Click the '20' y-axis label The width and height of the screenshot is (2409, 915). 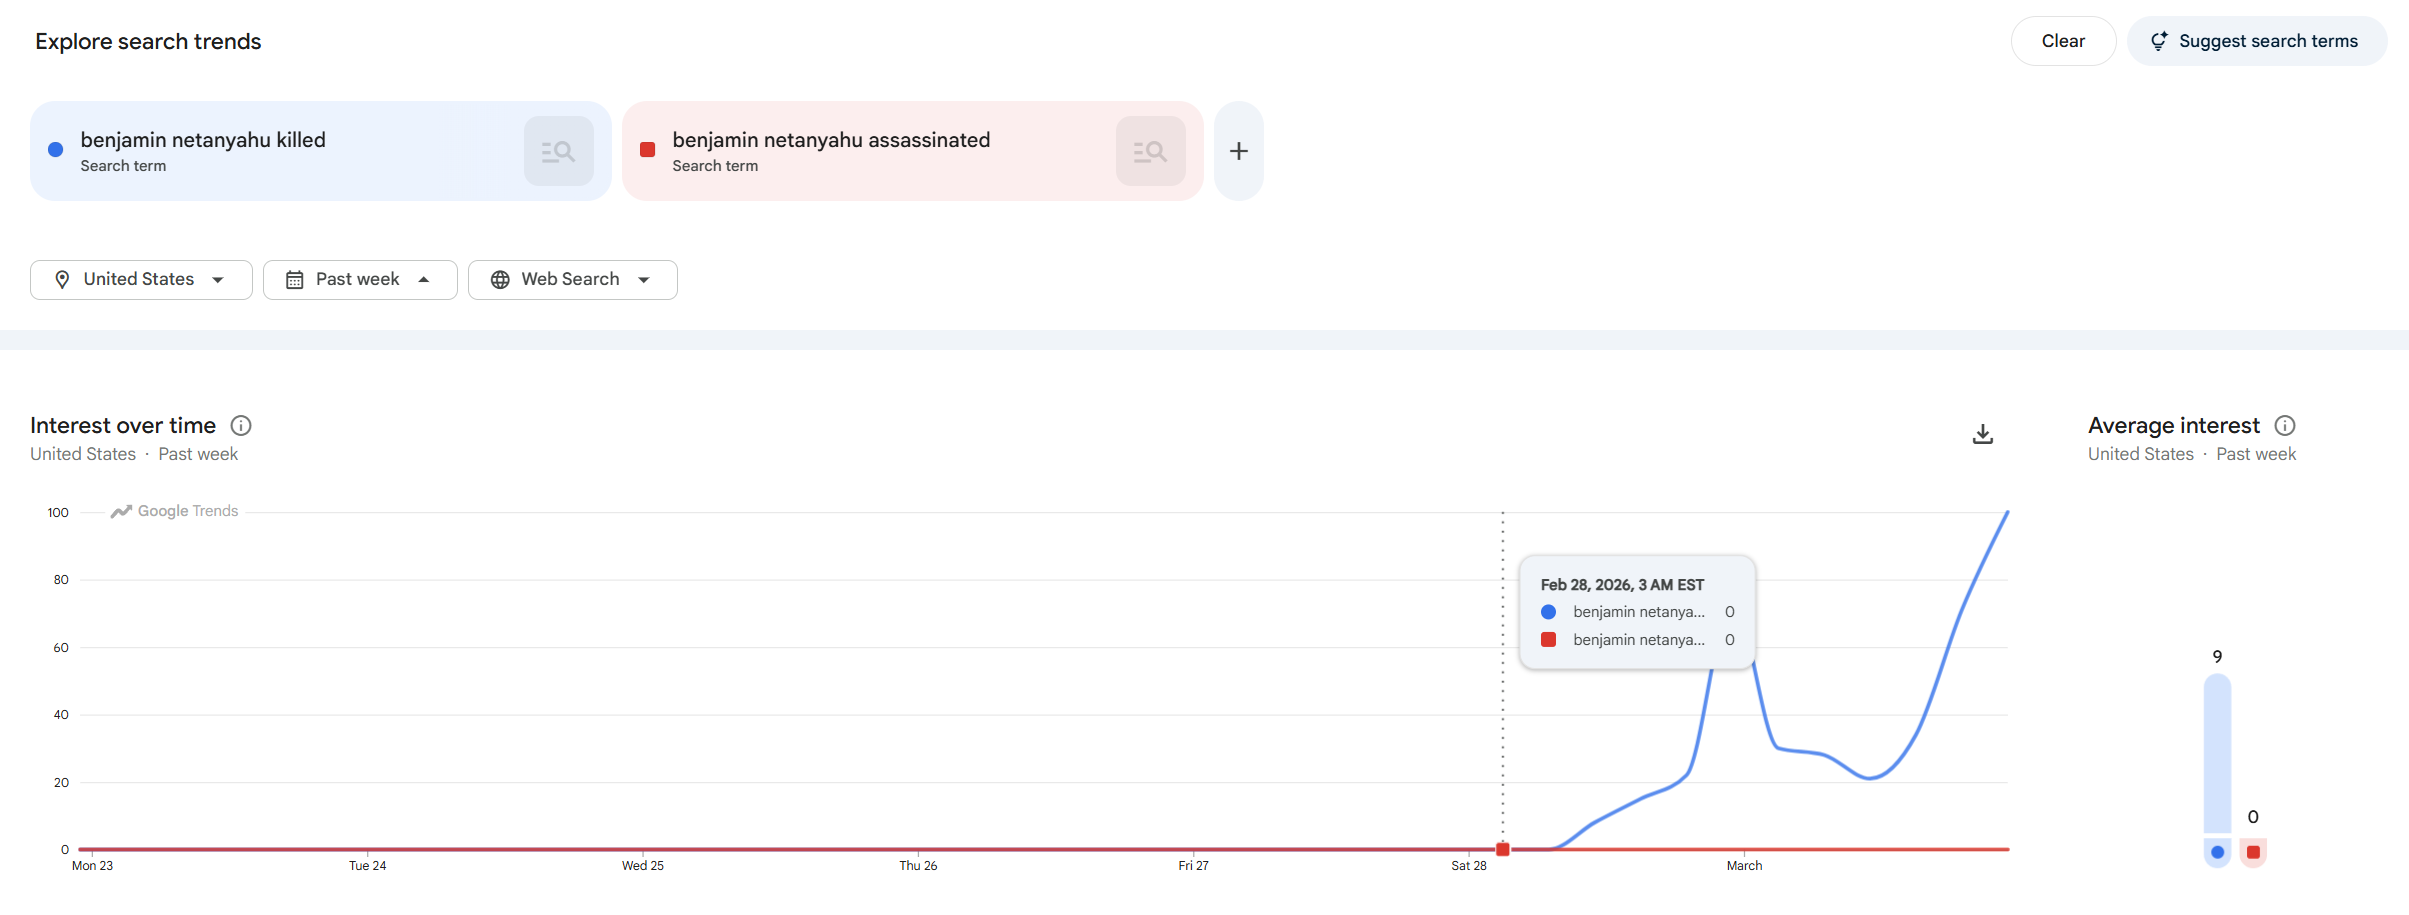(61, 783)
